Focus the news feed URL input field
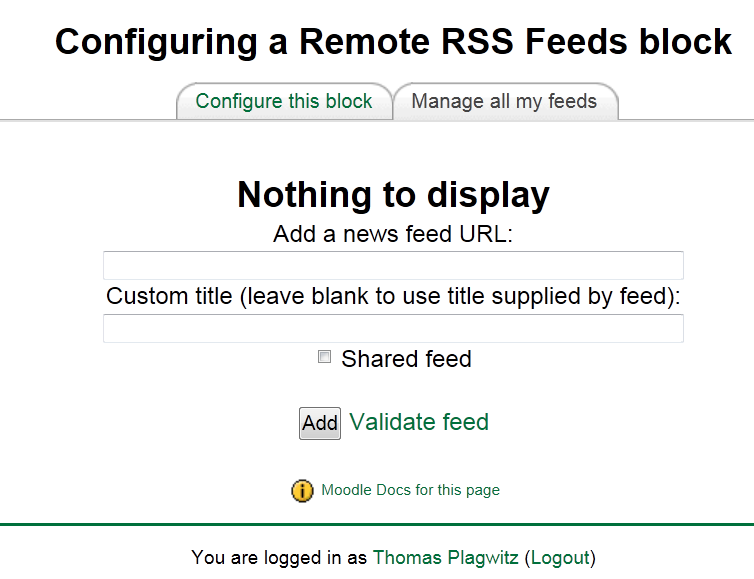This screenshot has width=754, height=579. point(393,266)
